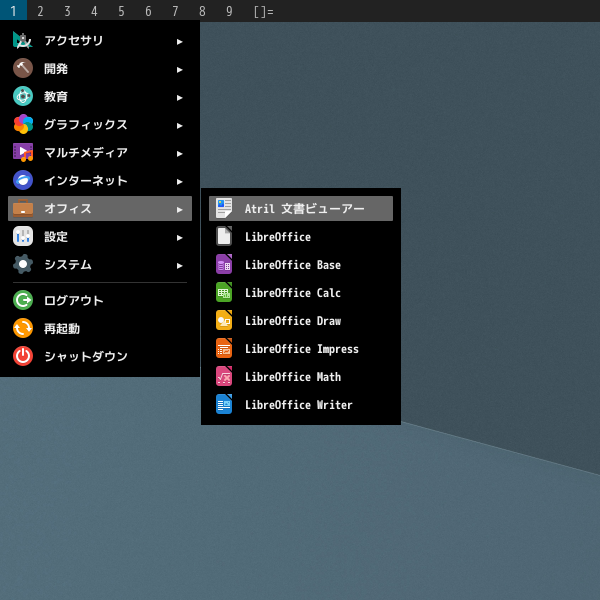Image resolution: width=600 pixels, height=600 pixels.
Task: Click the 設定 sliders icon
Action: coord(23,236)
